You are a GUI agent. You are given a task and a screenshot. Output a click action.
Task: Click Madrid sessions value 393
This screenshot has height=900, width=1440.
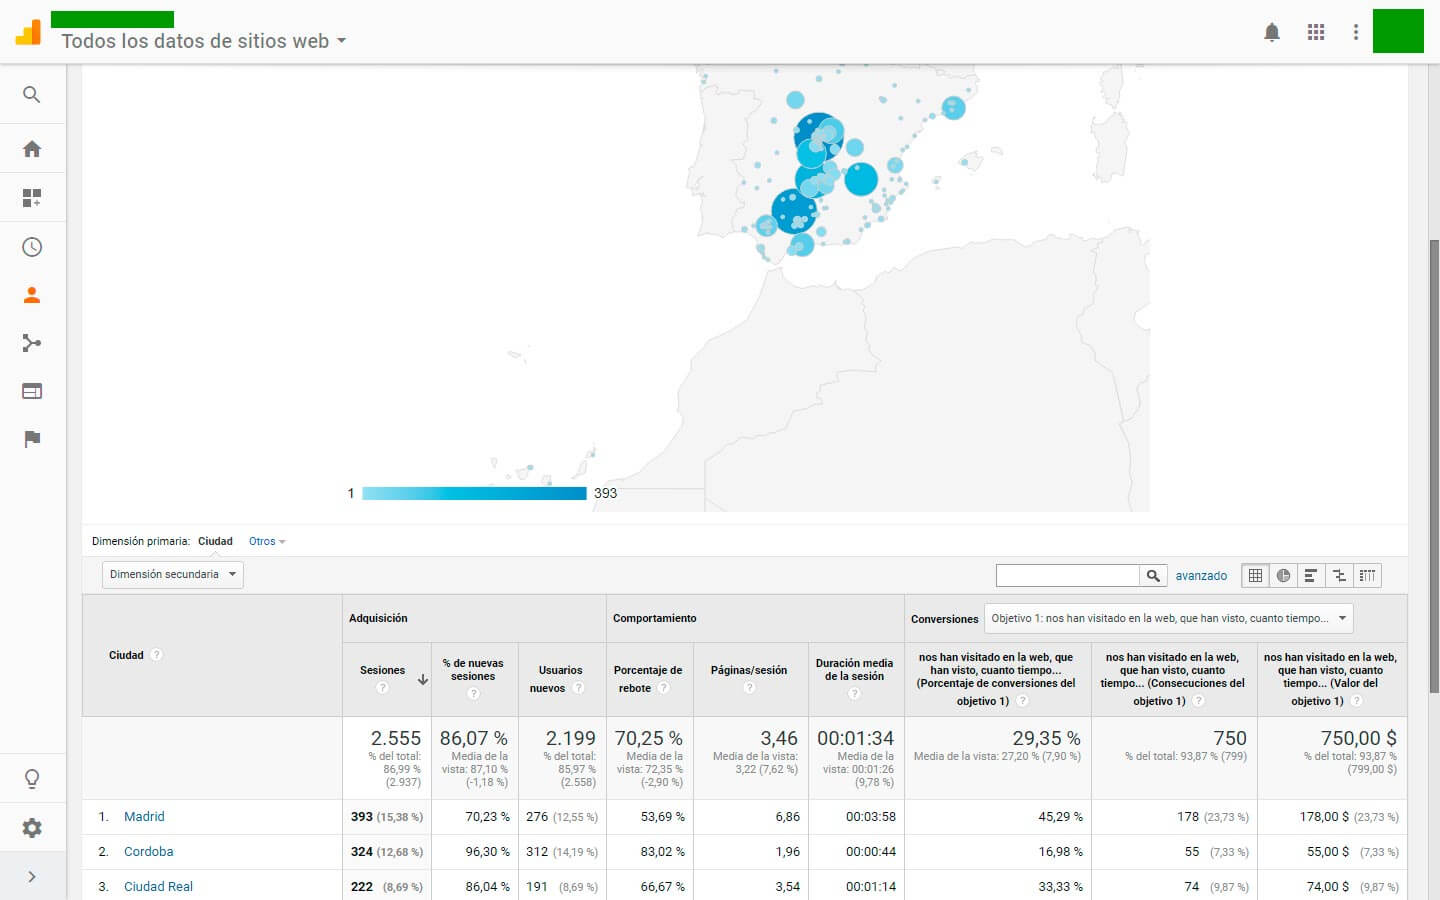362,817
